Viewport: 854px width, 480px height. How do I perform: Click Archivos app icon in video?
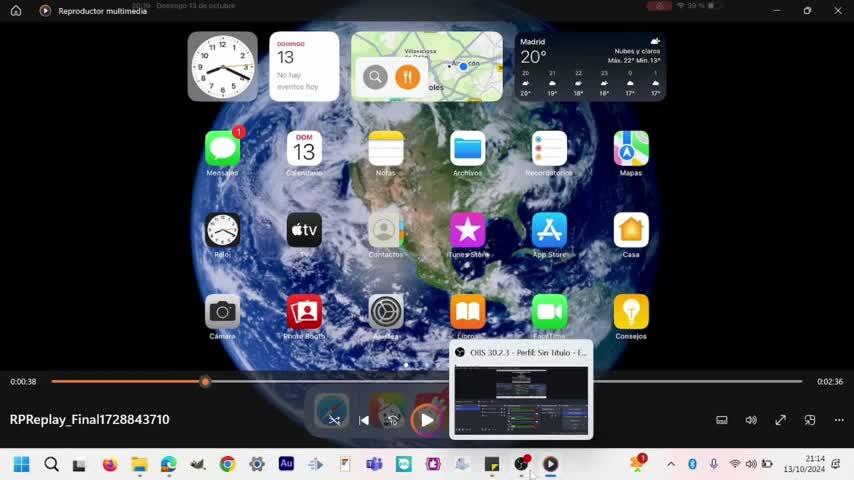467,148
